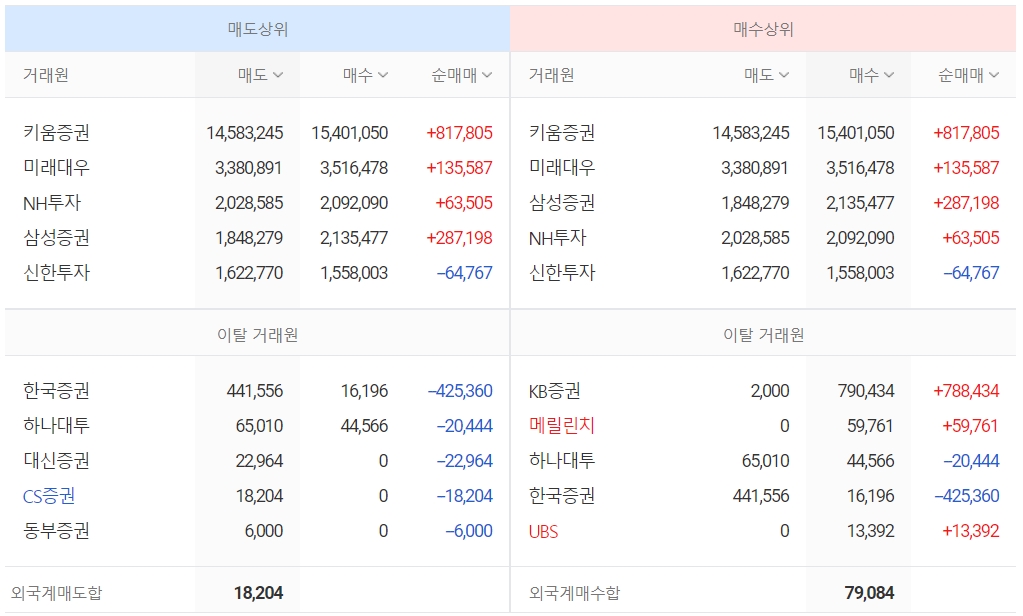Click NH투자 in the 매도상위 table
The height and width of the screenshot is (616, 1023).
click(x=52, y=203)
